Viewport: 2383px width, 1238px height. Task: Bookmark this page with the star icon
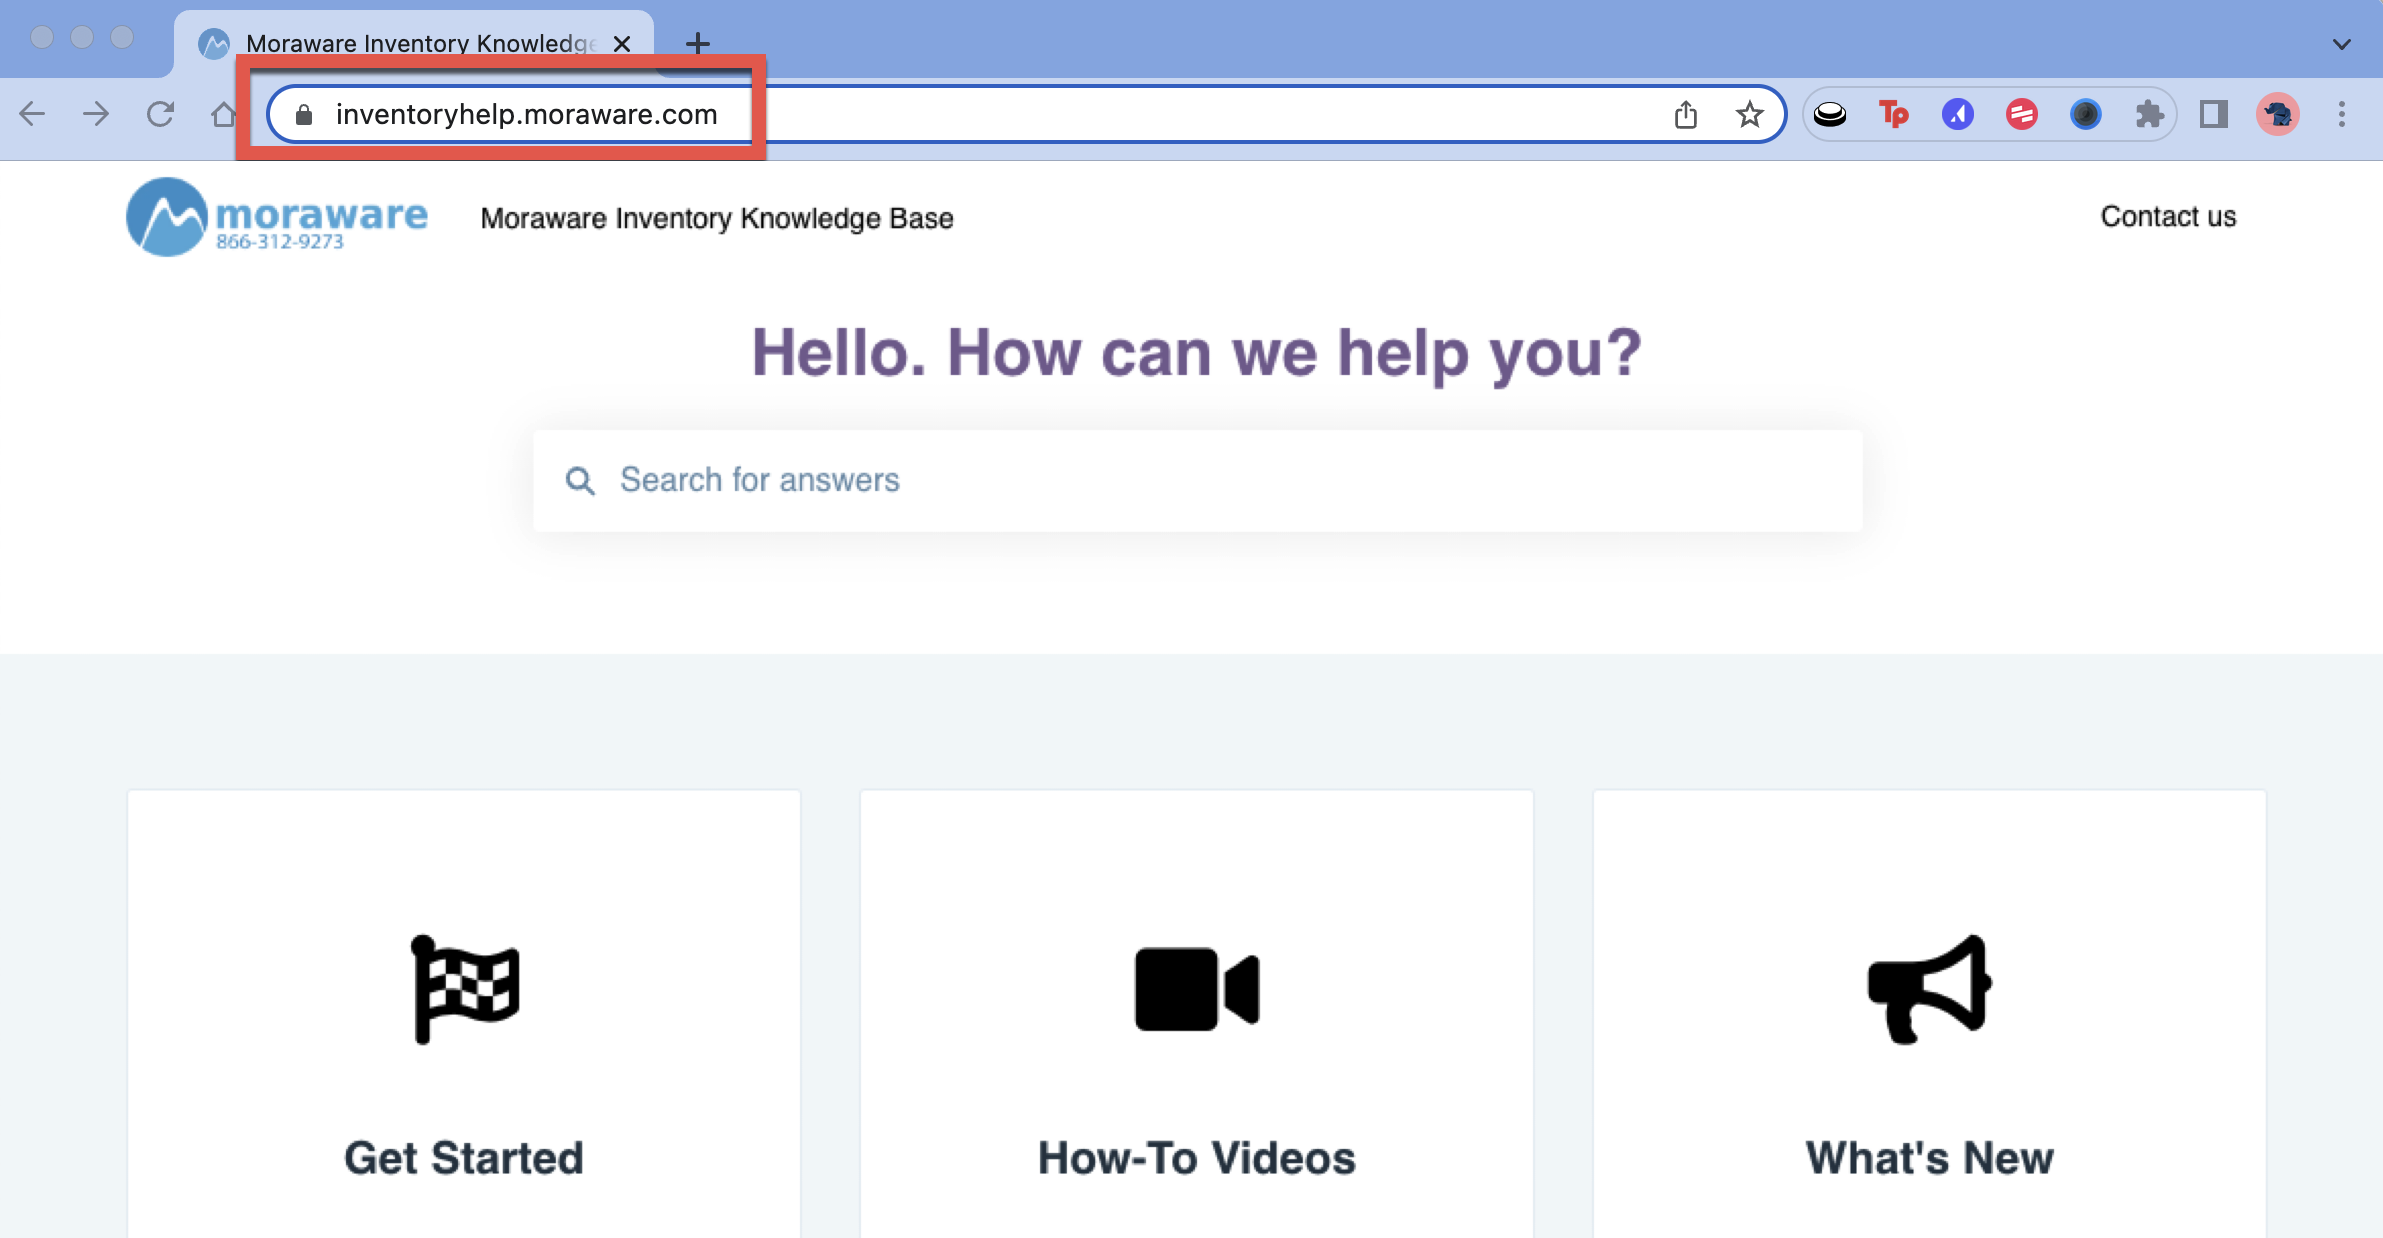pyautogui.click(x=1749, y=115)
